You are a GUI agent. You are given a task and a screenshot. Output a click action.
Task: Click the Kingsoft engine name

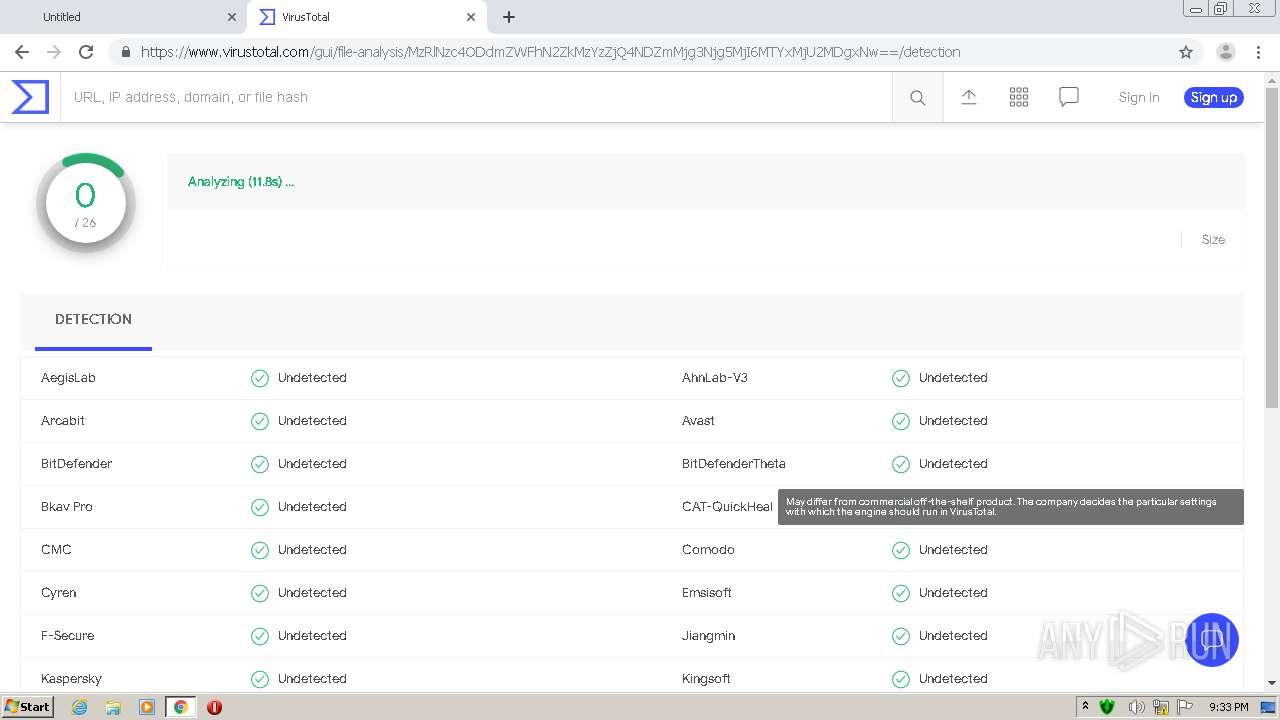(x=706, y=679)
